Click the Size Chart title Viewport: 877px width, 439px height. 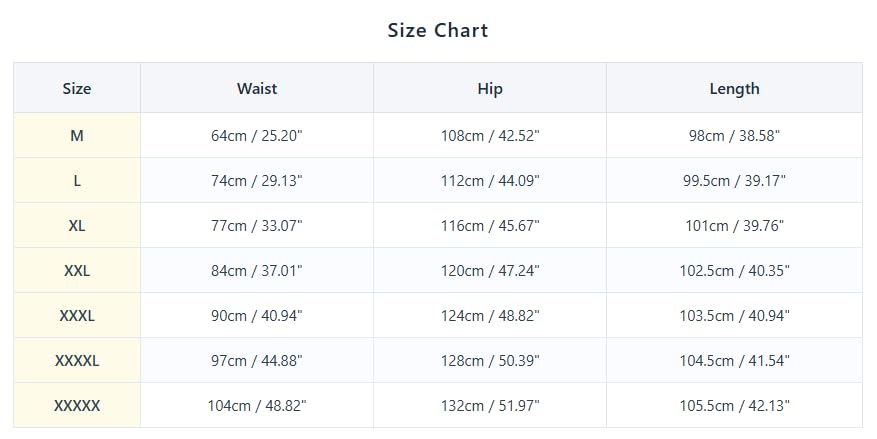(438, 30)
